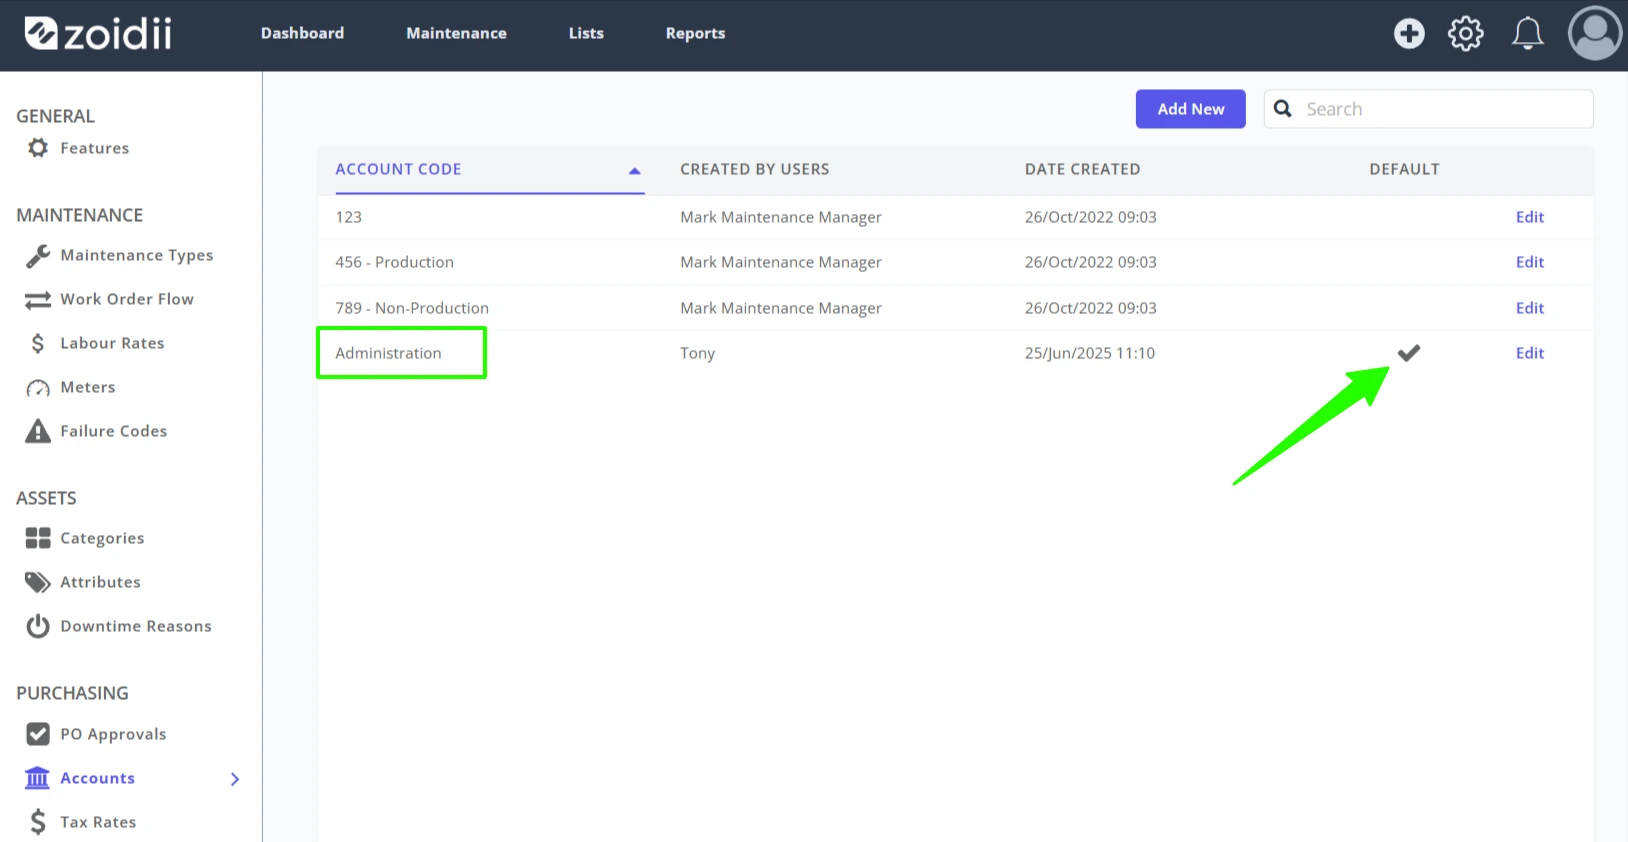Image resolution: width=1628 pixels, height=842 pixels.
Task: Click the search magnifier icon
Action: [x=1283, y=108]
